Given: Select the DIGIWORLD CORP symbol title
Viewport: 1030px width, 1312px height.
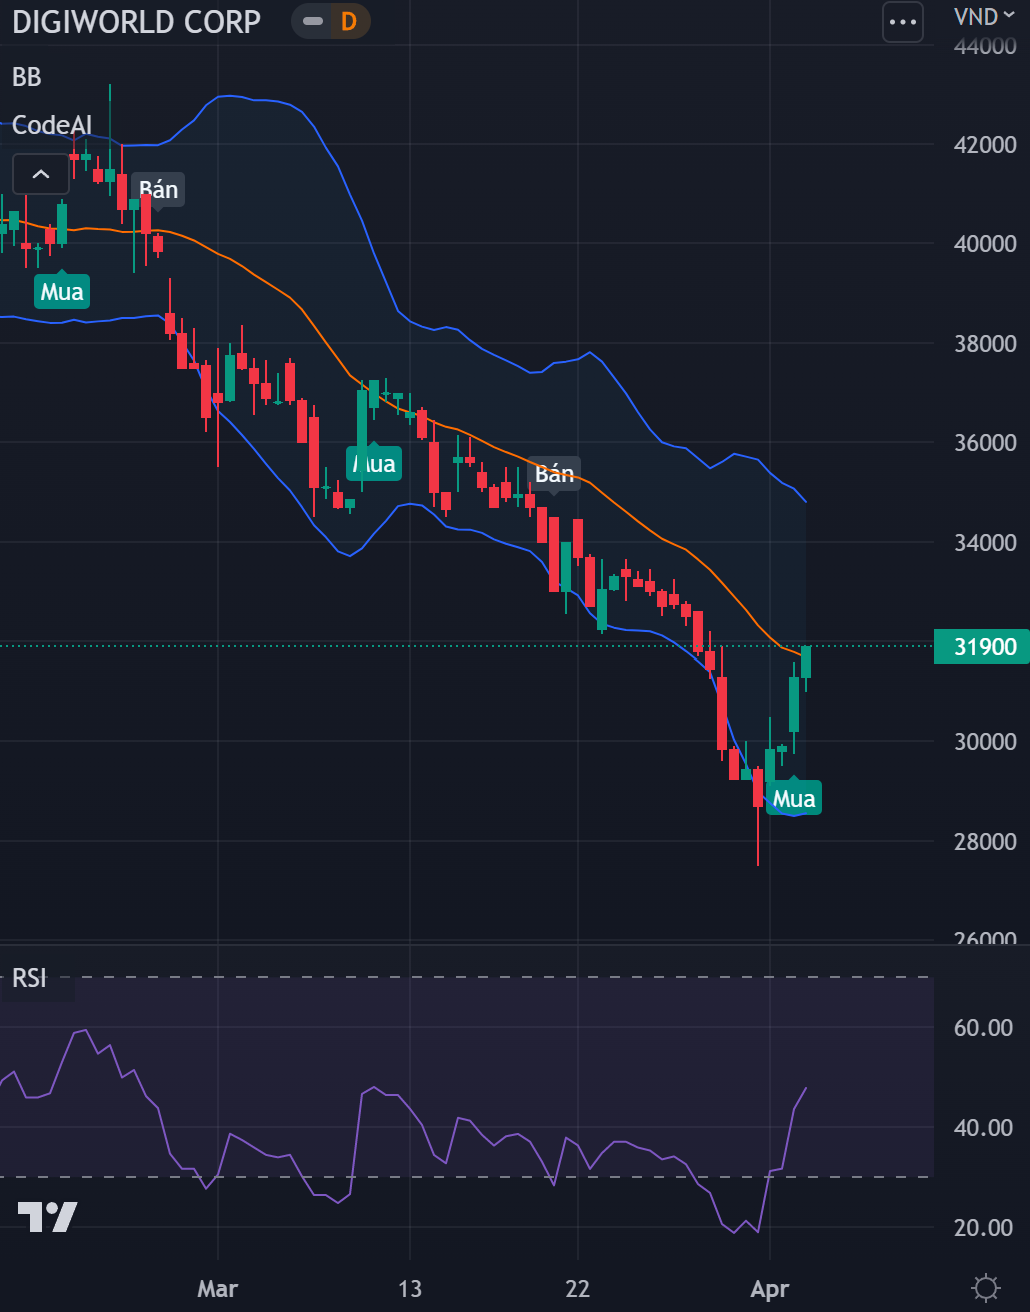Looking at the screenshot, I should click(x=137, y=21).
